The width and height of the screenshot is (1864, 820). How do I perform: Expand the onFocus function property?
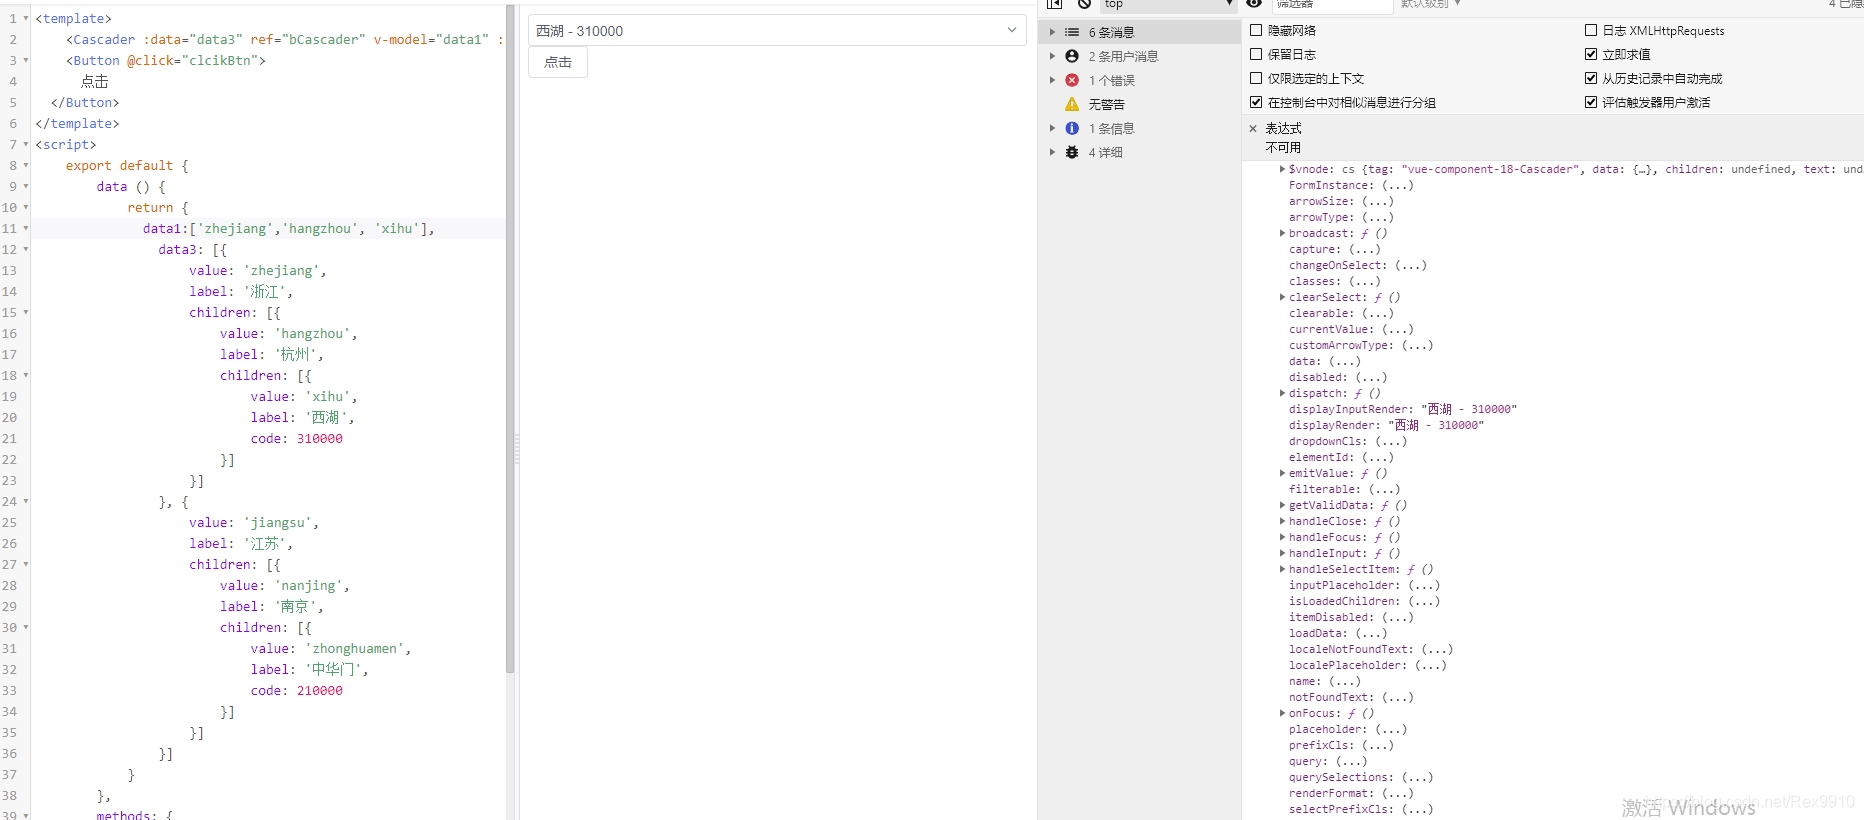click(1282, 713)
